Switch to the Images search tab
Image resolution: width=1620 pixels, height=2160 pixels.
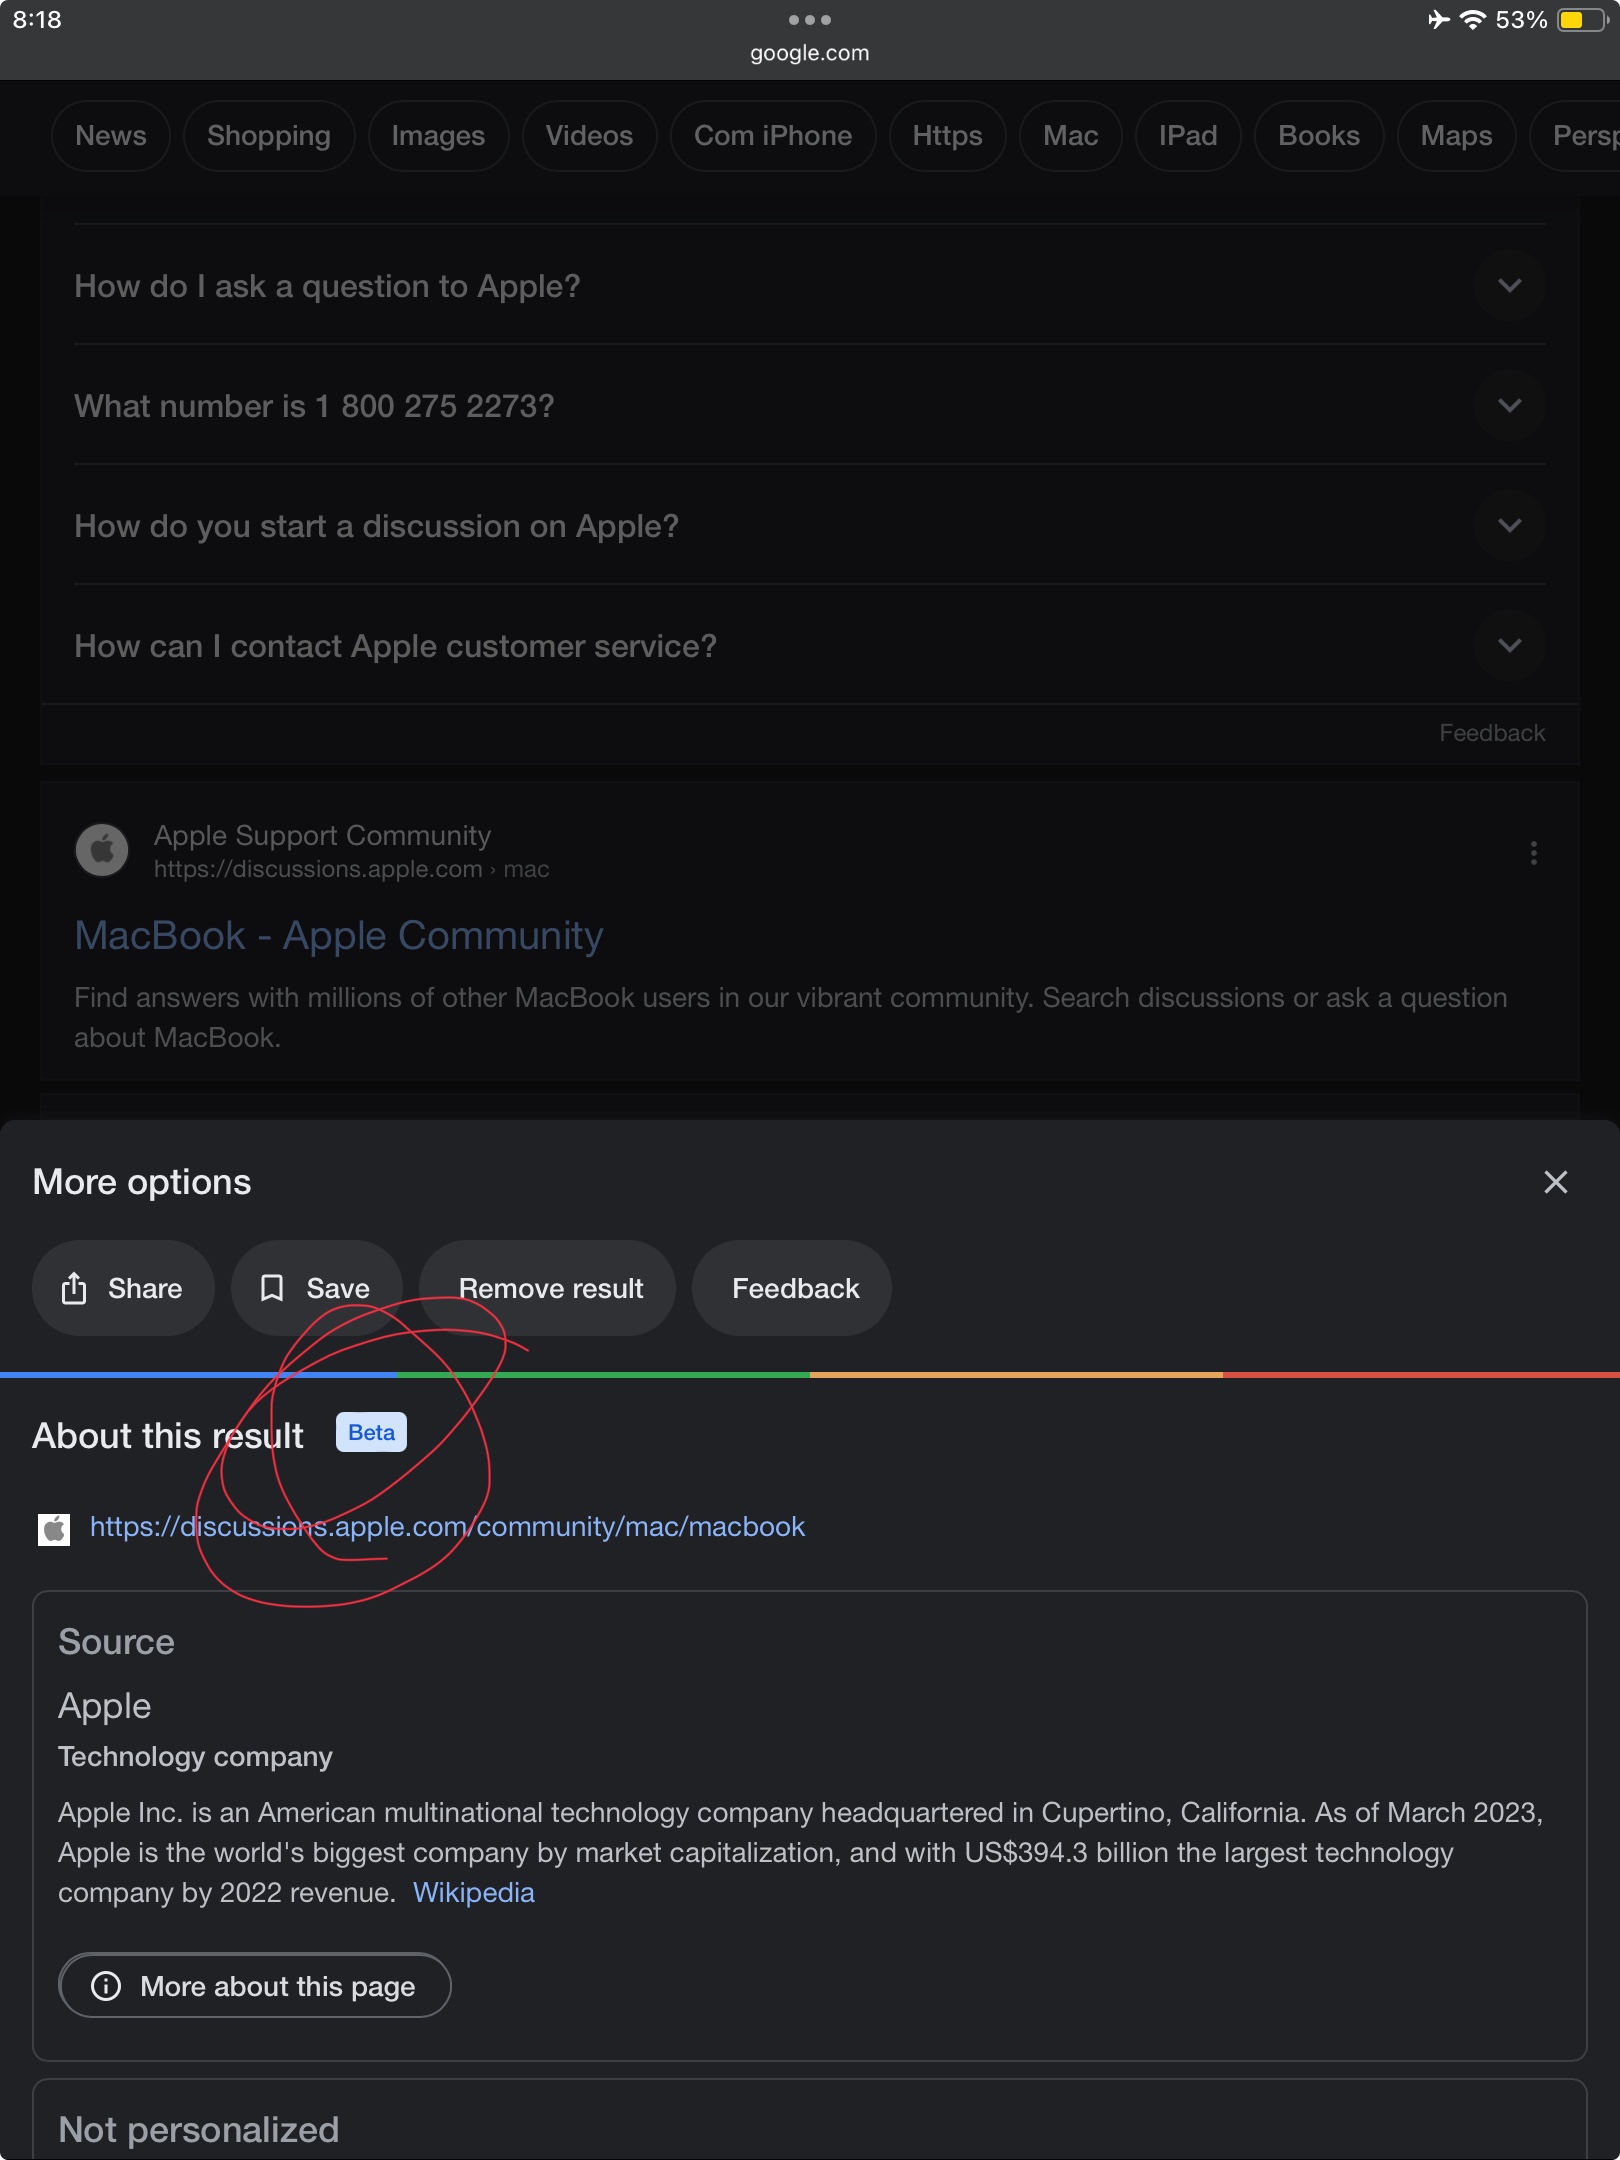coord(437,135)
